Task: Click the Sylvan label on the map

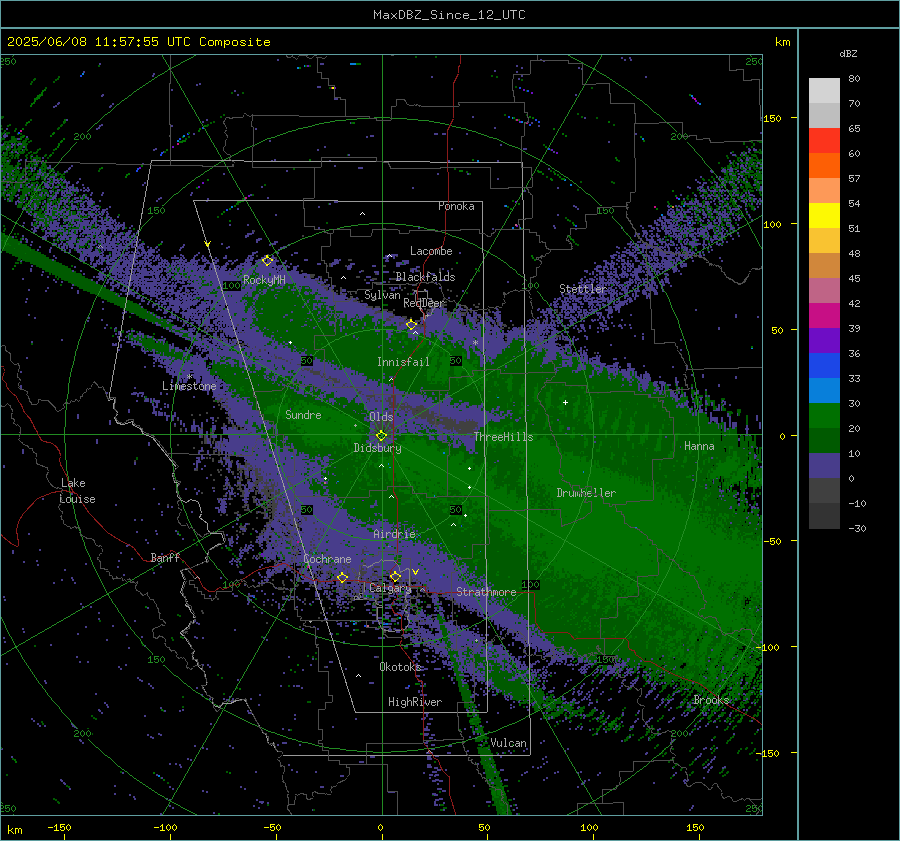Action: point(382,295)
